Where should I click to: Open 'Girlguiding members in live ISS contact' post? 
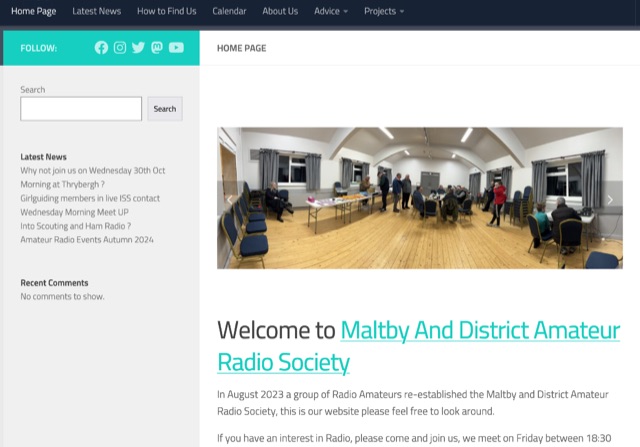coord(90,198)
